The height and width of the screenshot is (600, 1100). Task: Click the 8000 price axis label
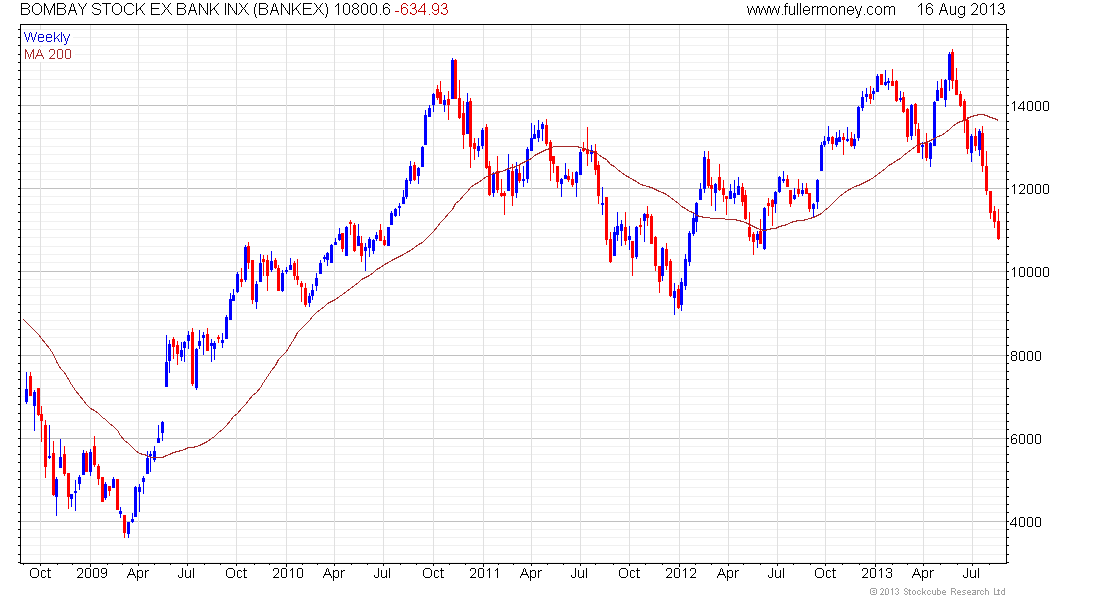pos(1026,356)
